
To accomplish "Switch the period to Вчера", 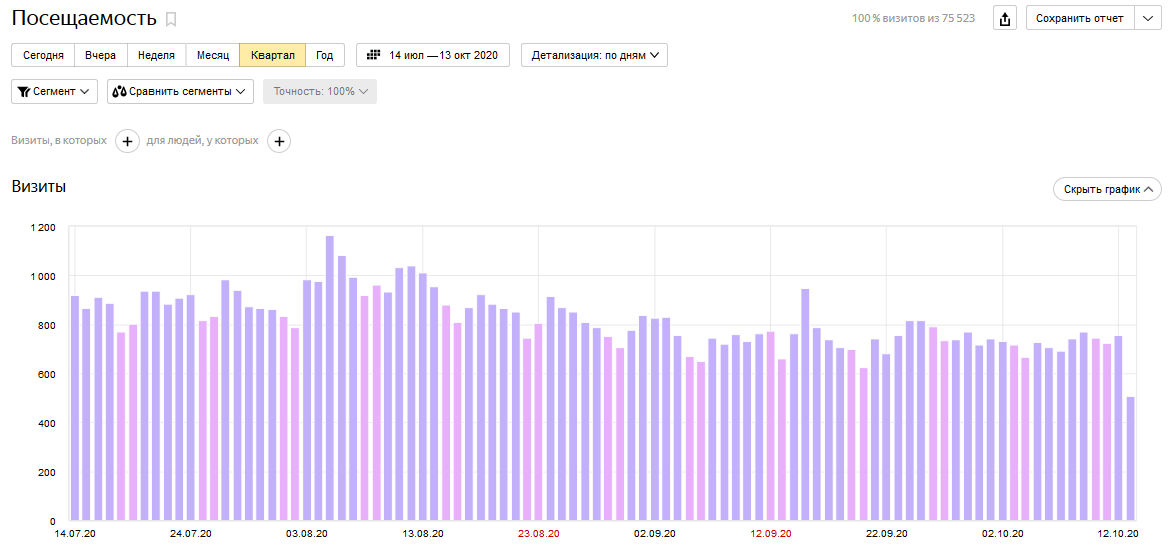I will [x=100, y=55].
